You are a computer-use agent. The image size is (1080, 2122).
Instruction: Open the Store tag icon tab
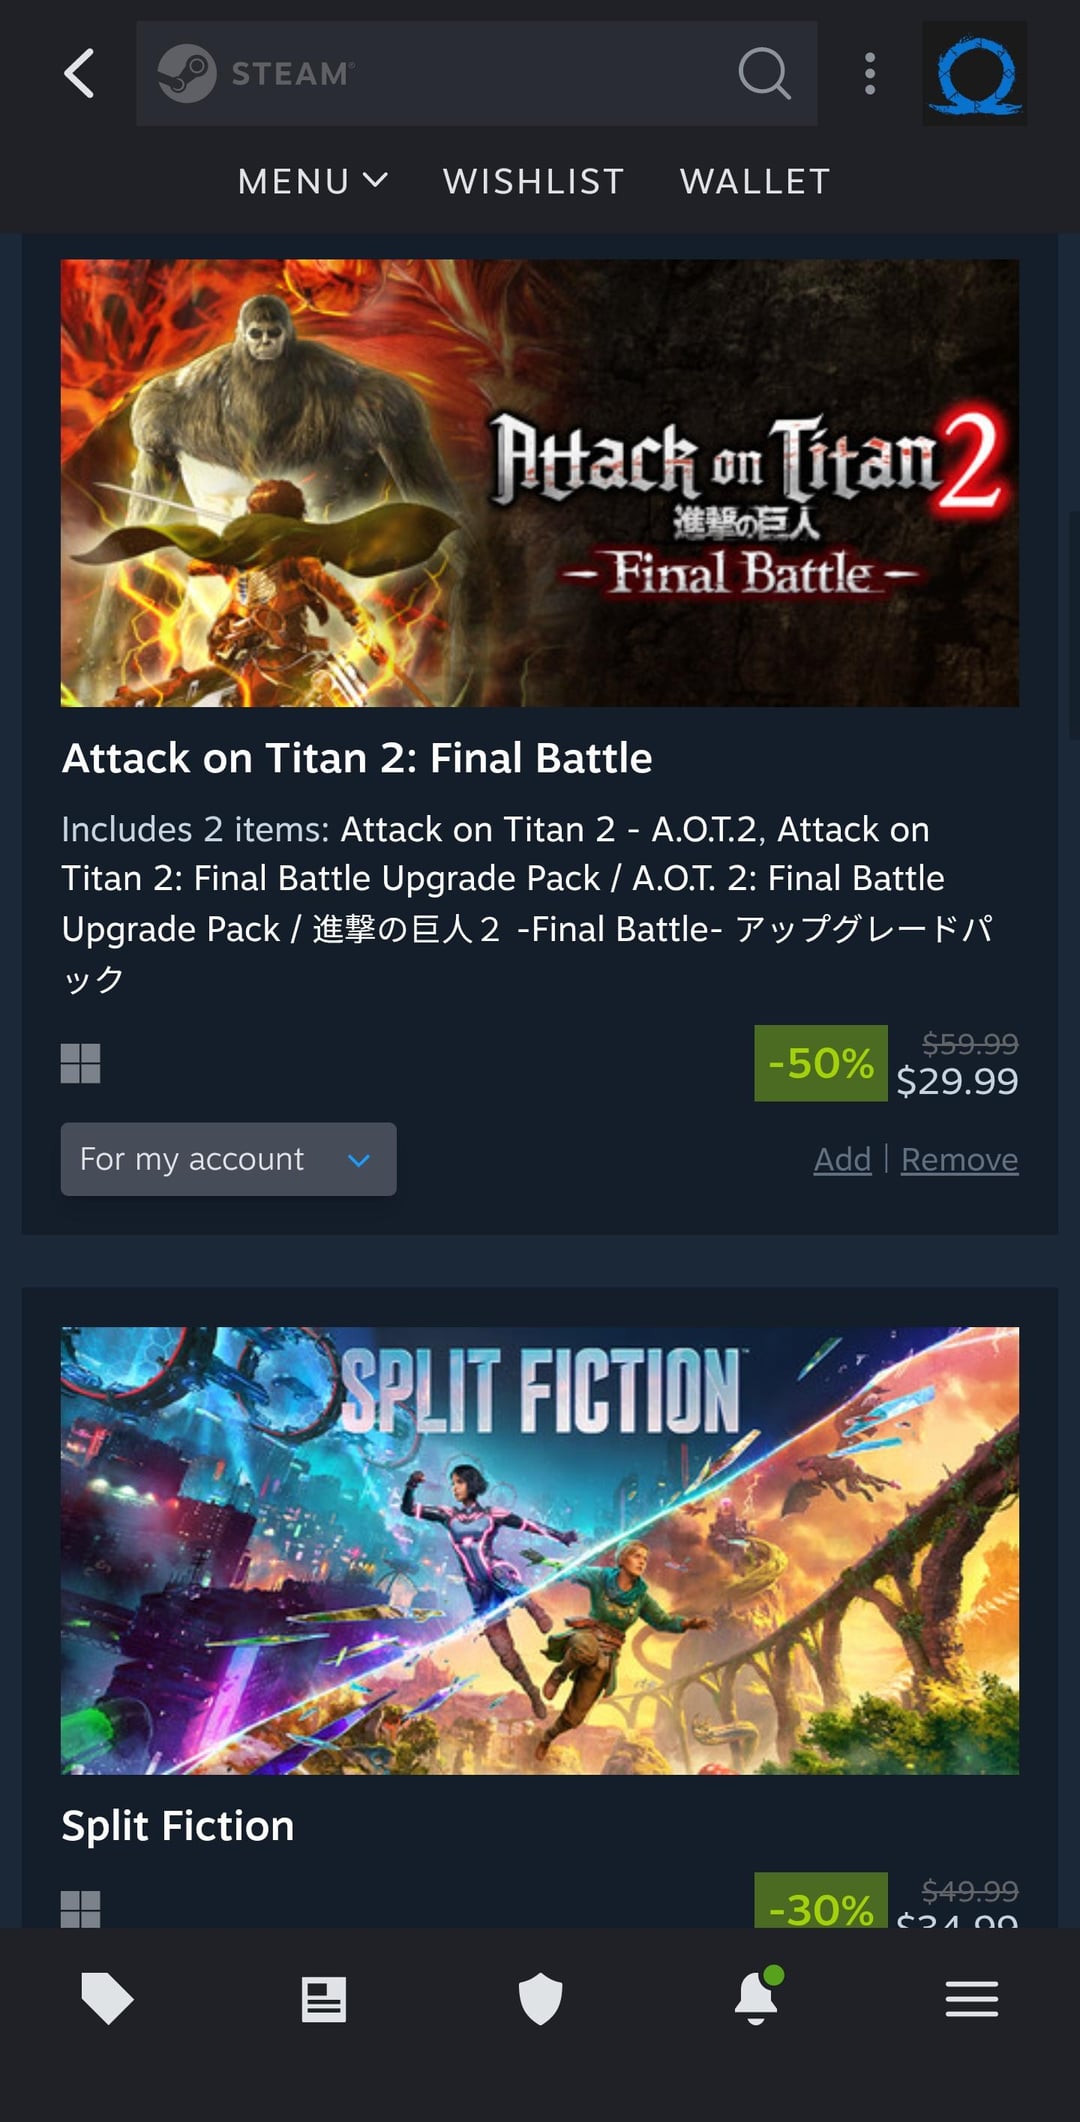(x=107, y=1998)
